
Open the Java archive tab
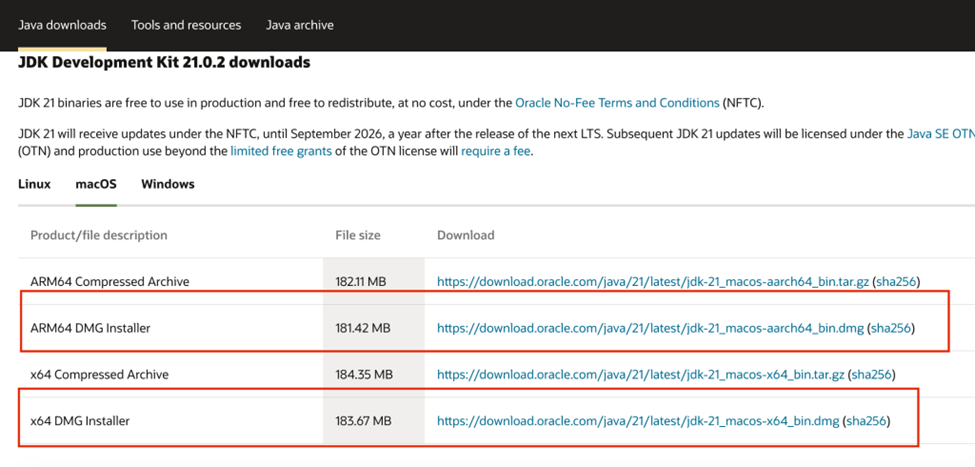(x=300, y=24)
